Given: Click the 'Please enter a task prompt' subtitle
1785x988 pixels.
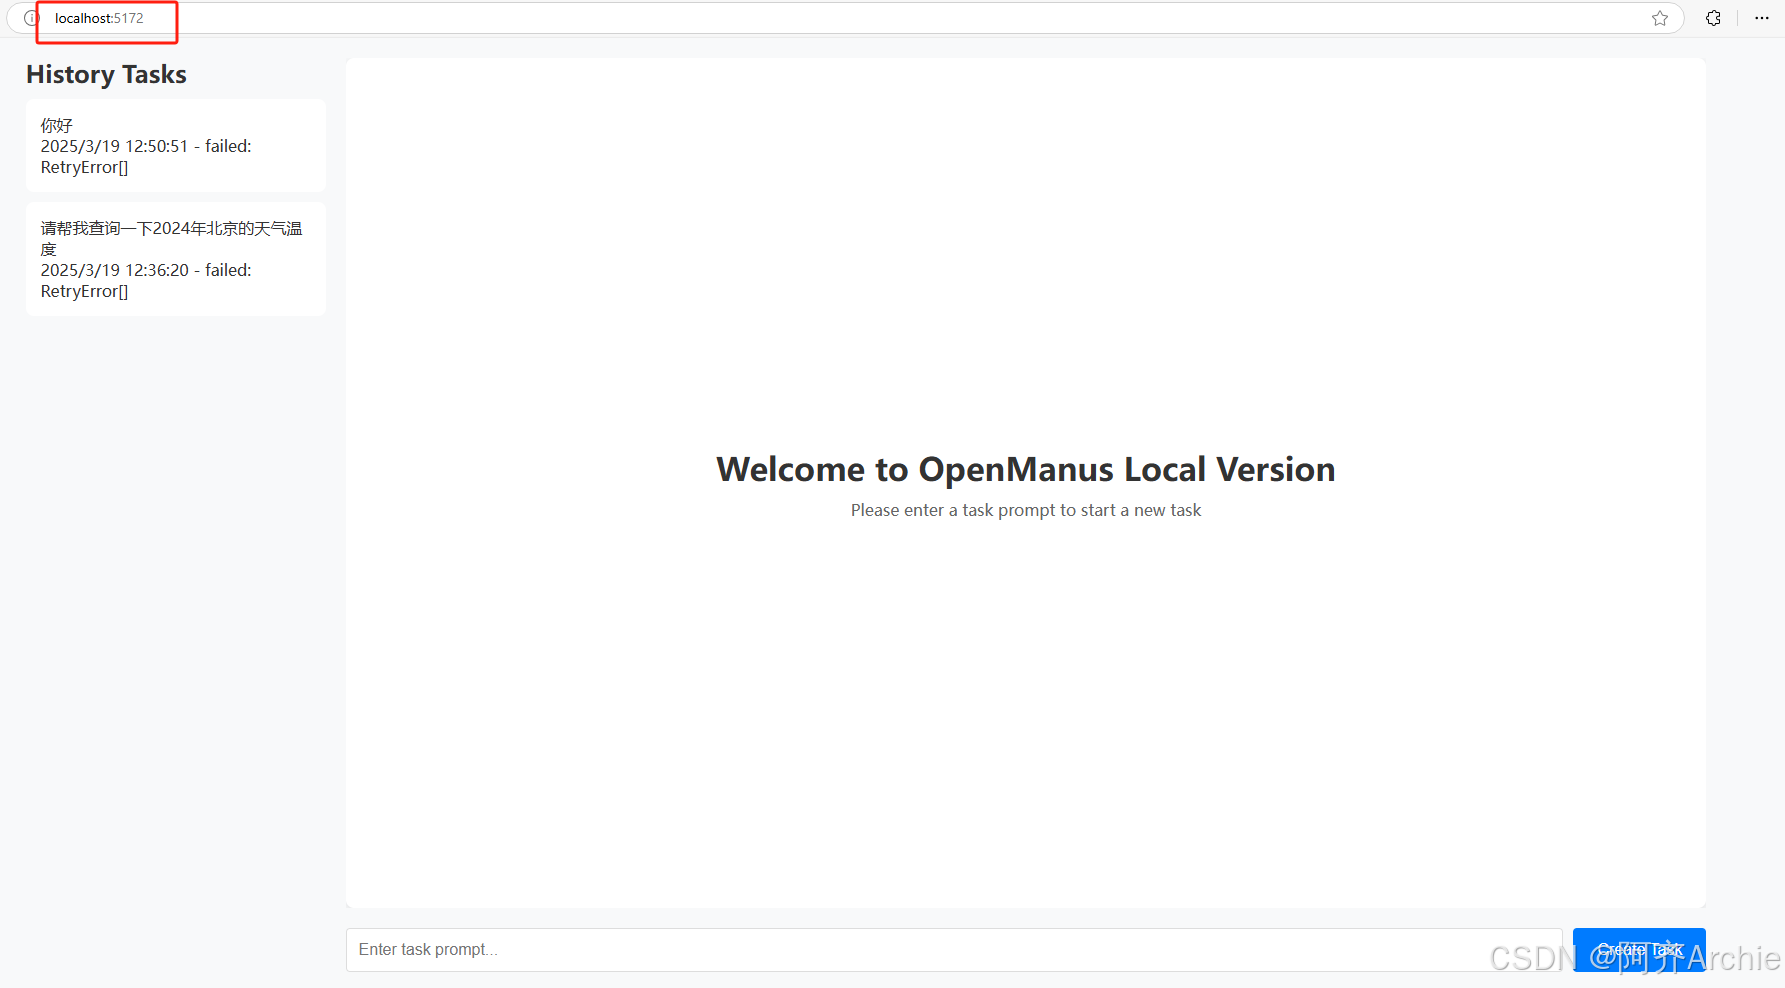Looking at the screenshot, I should tap(1026, 510).
